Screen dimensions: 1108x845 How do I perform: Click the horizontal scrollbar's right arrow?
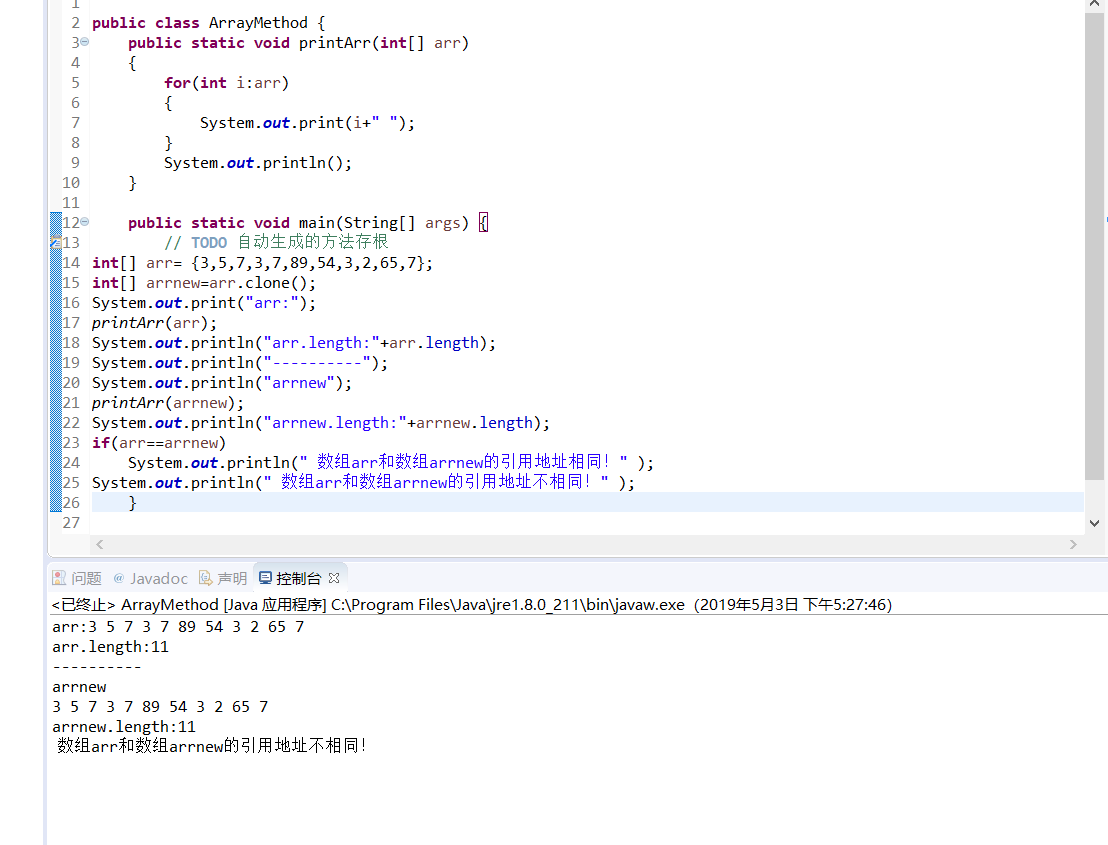(x=1073, y=544)
